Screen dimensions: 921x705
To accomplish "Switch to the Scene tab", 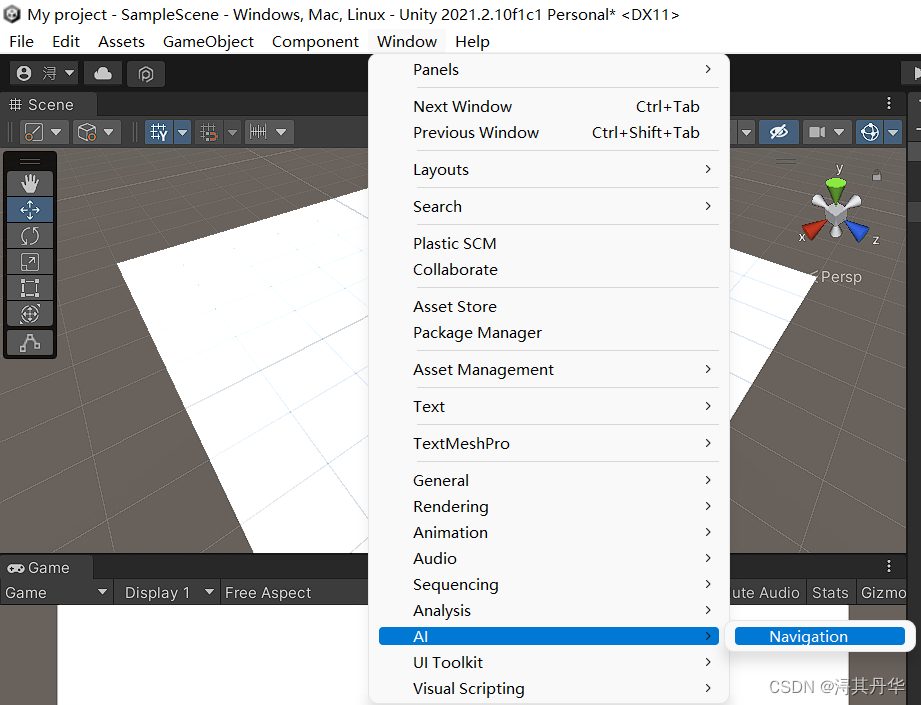I will pos(49,105).
